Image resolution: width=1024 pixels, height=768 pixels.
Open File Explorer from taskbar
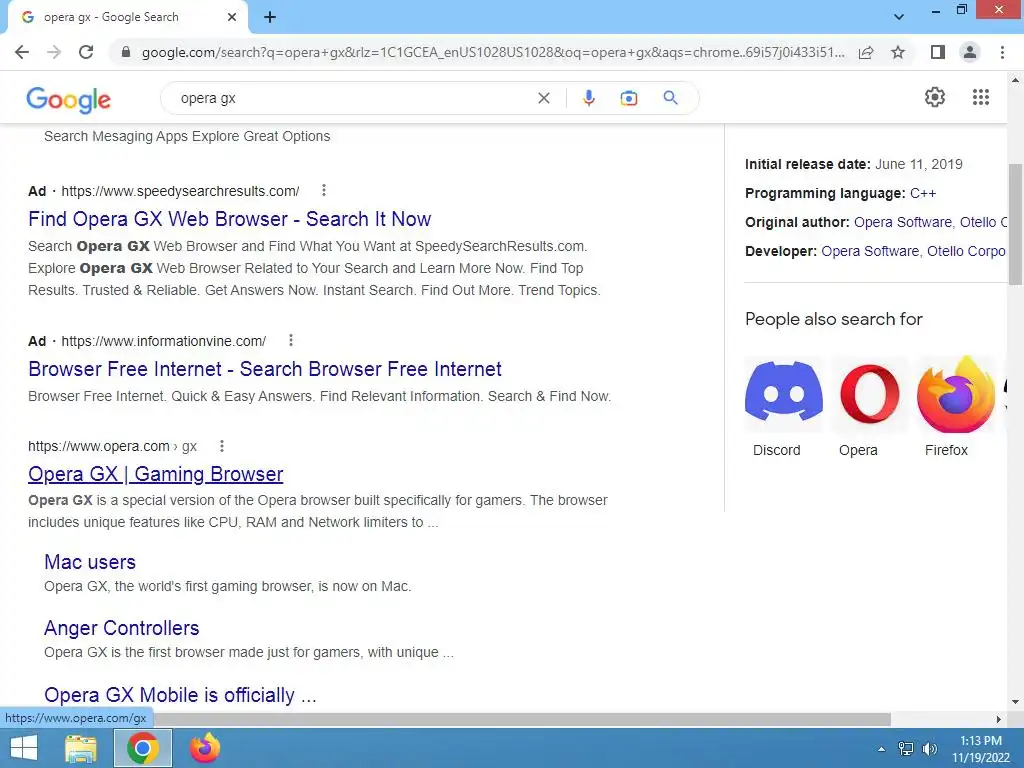(x=81, y=748)
